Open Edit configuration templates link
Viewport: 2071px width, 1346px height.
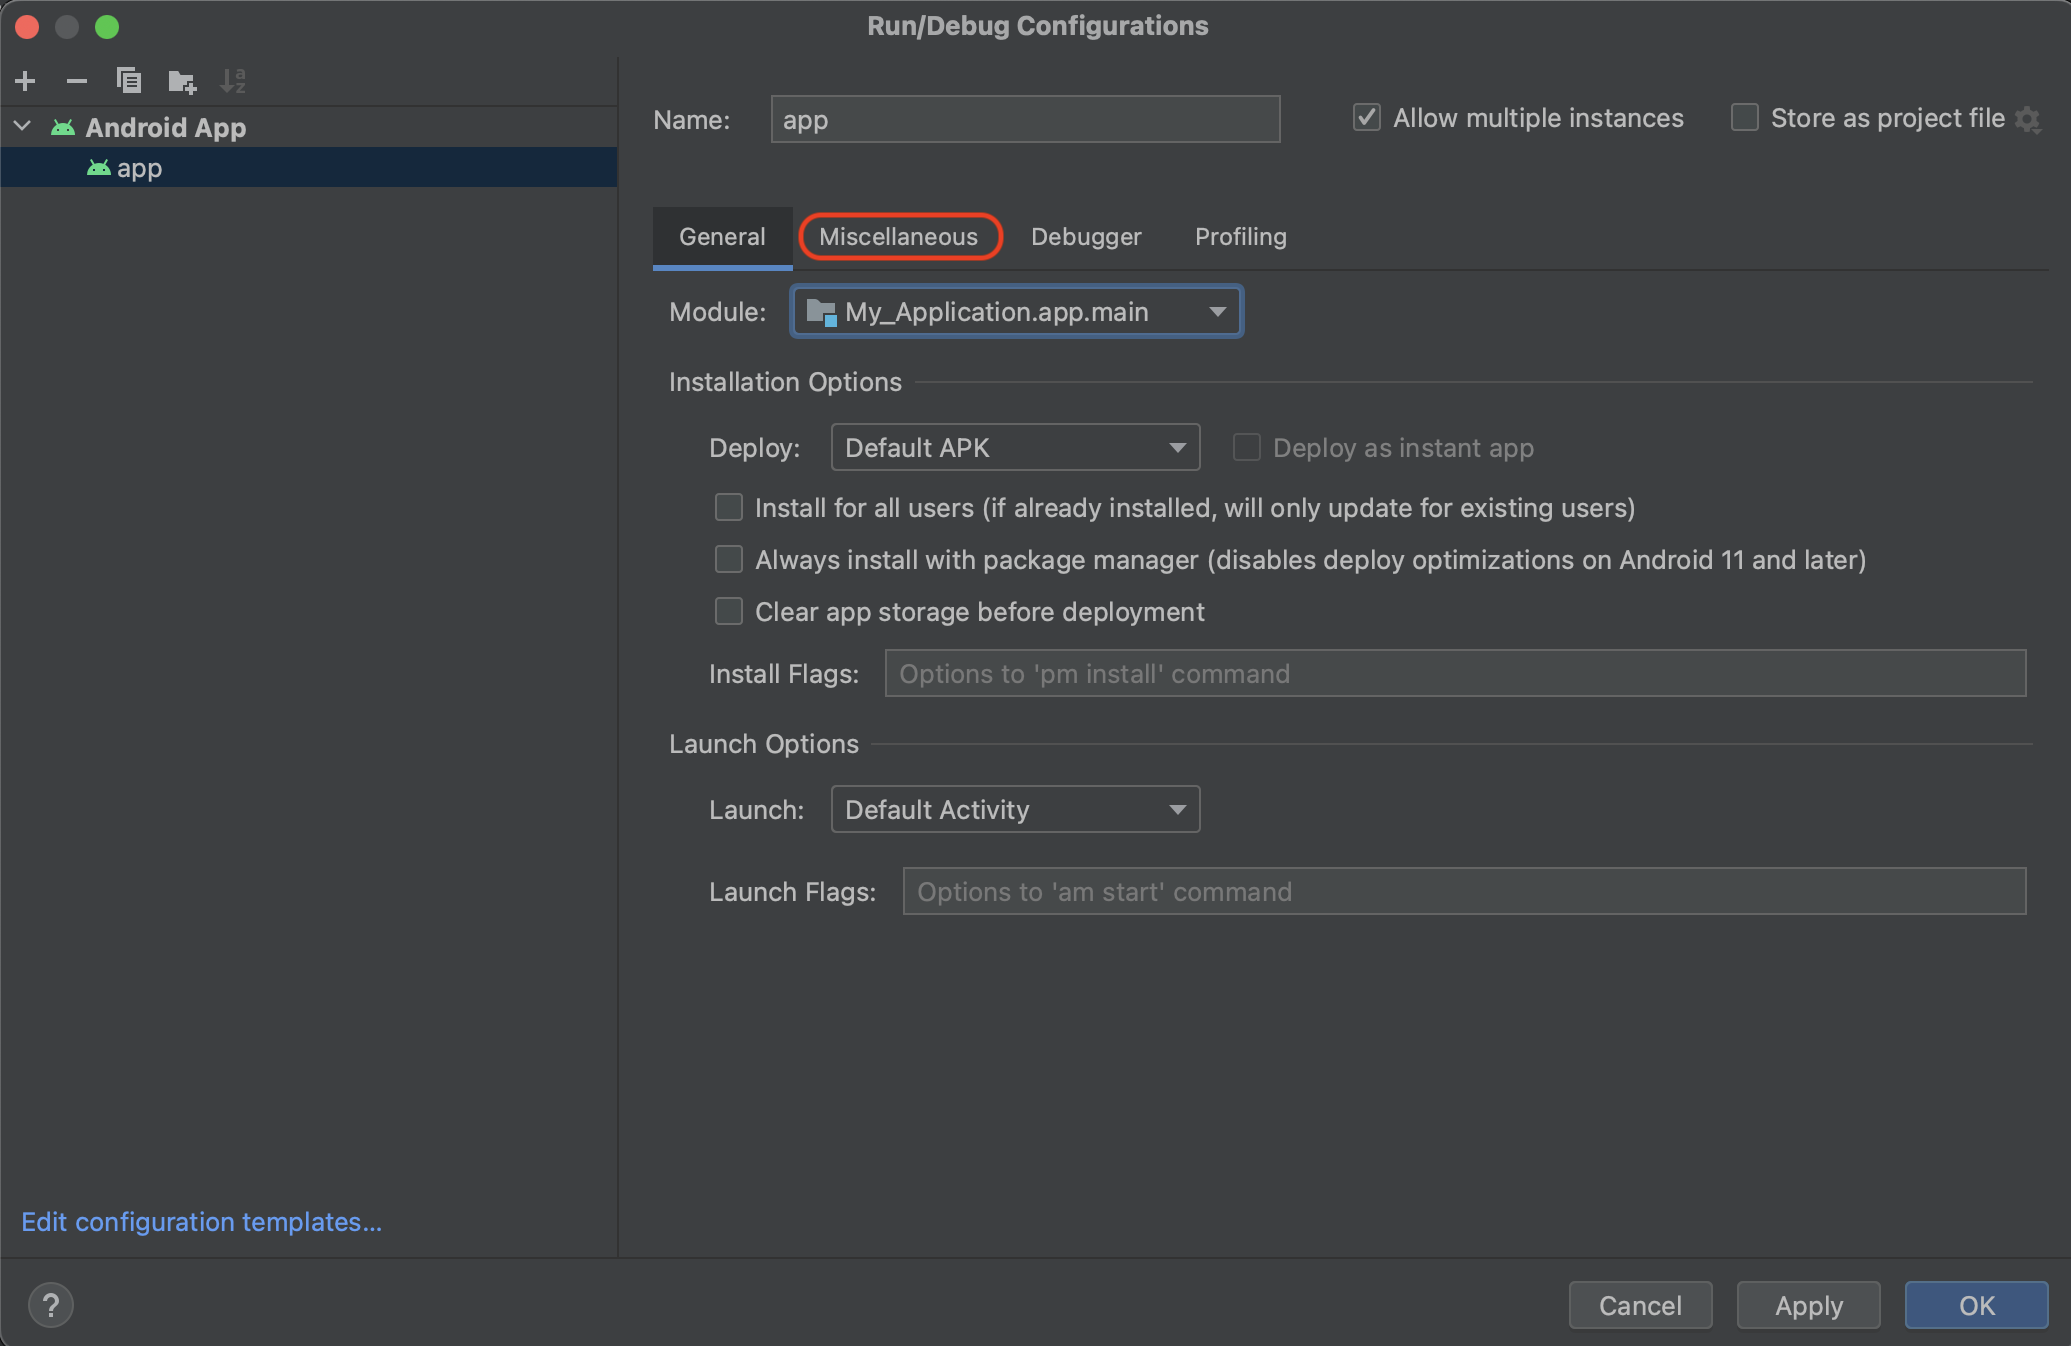pos(201,1222)
